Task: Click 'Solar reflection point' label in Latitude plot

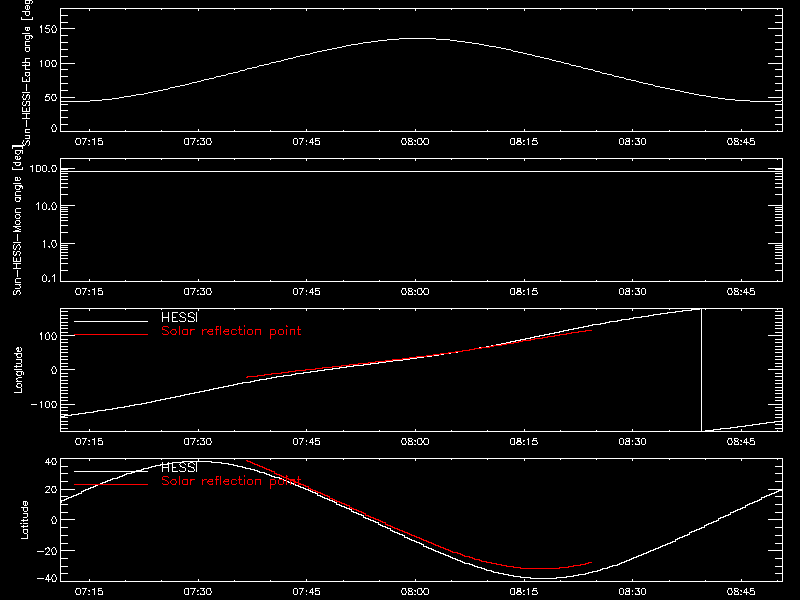Action: tap(231, 481)
